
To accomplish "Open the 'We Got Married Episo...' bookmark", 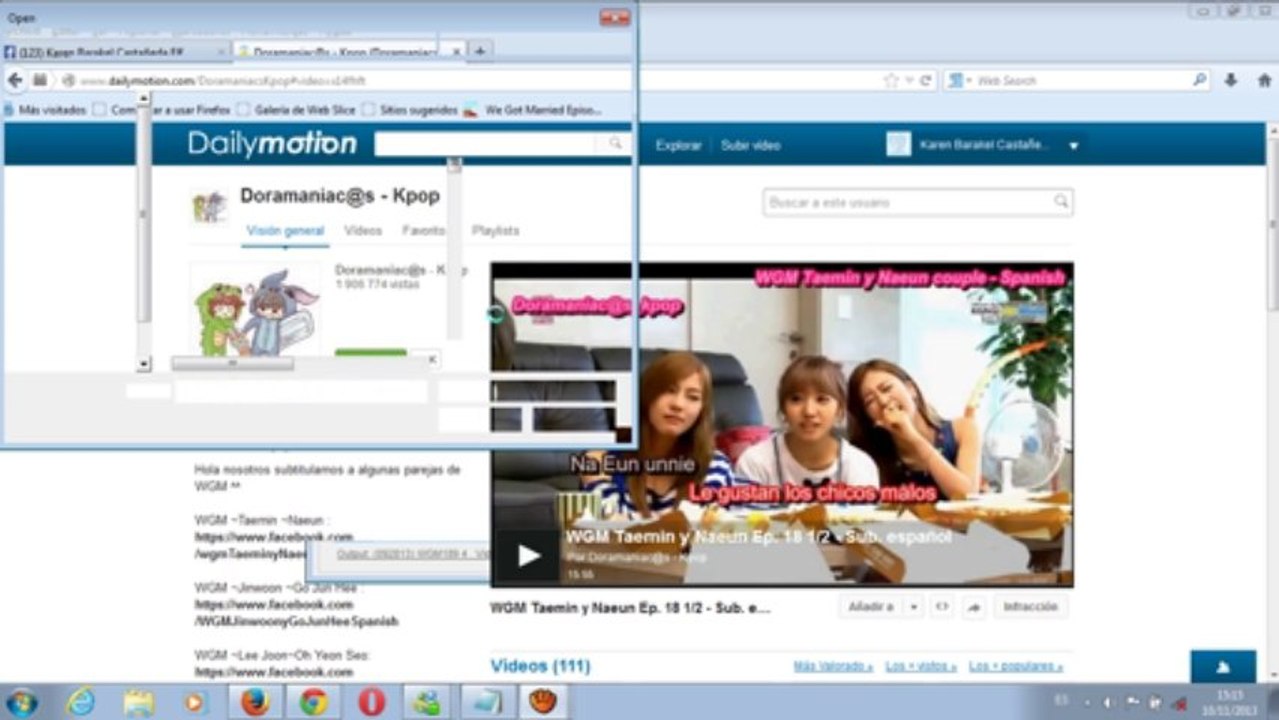I will pos(535,110).
